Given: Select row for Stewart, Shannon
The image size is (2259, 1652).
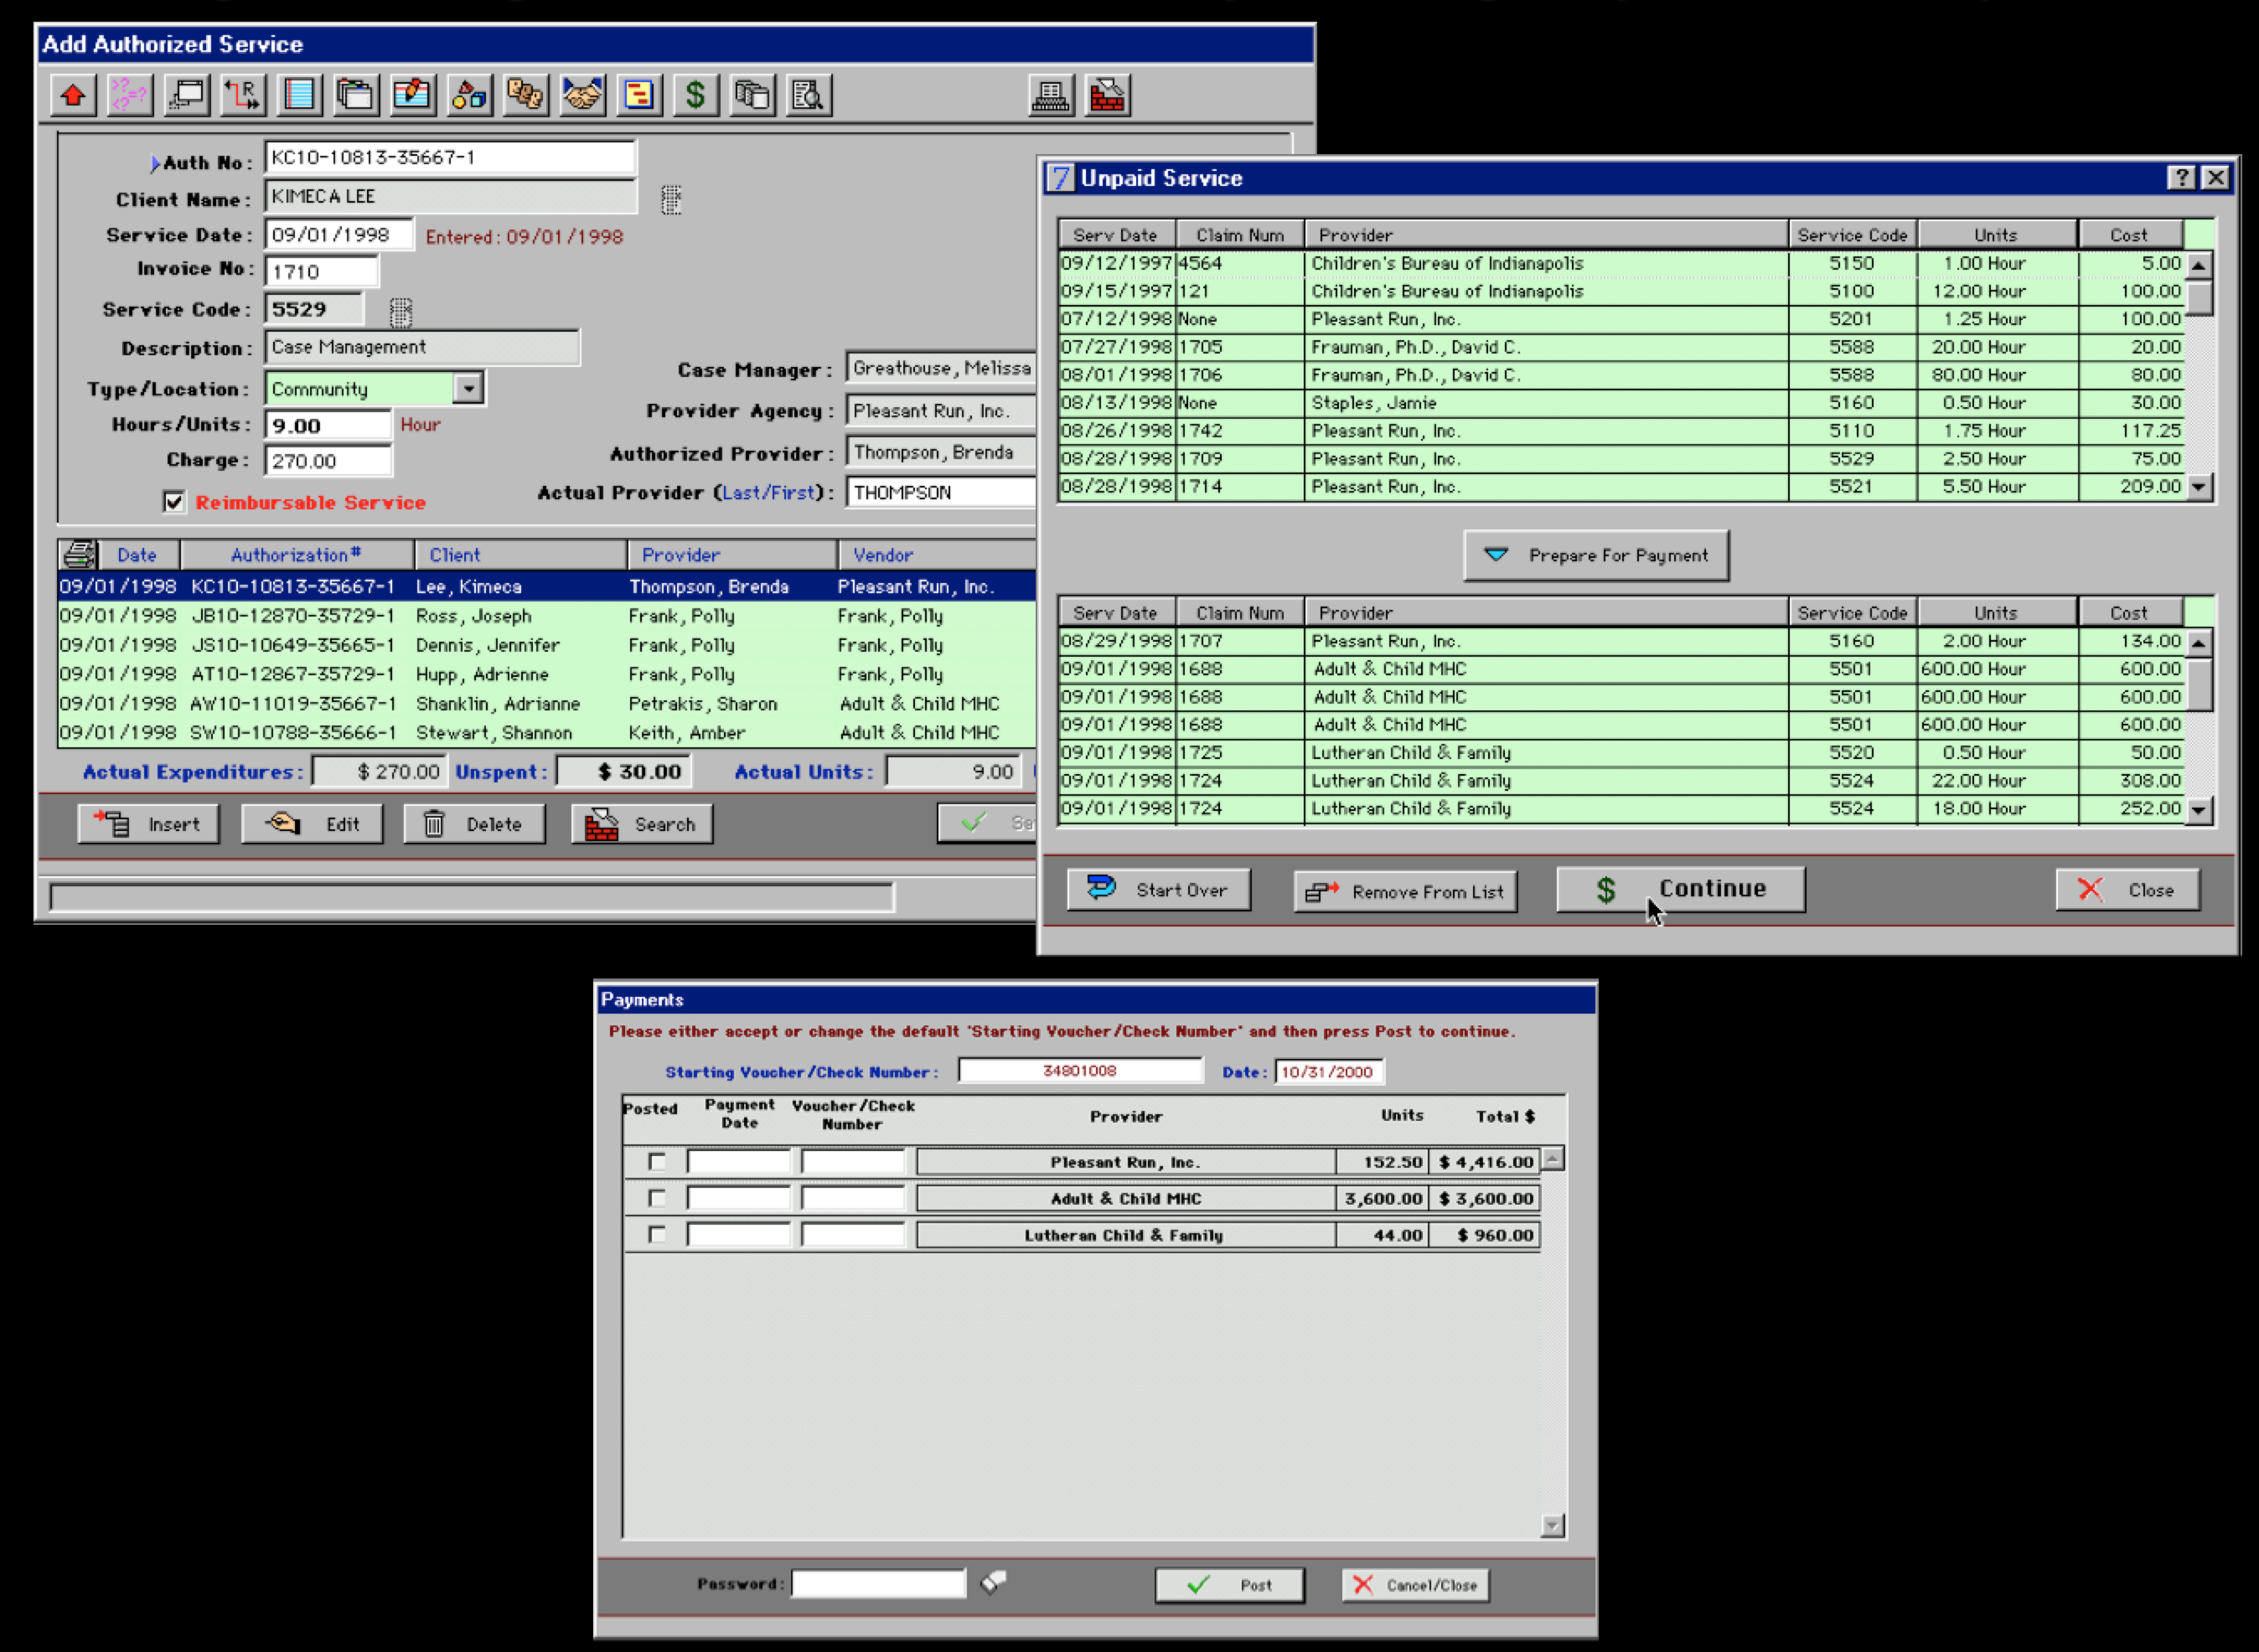Looking at the screenshot, I should point(547,733).
